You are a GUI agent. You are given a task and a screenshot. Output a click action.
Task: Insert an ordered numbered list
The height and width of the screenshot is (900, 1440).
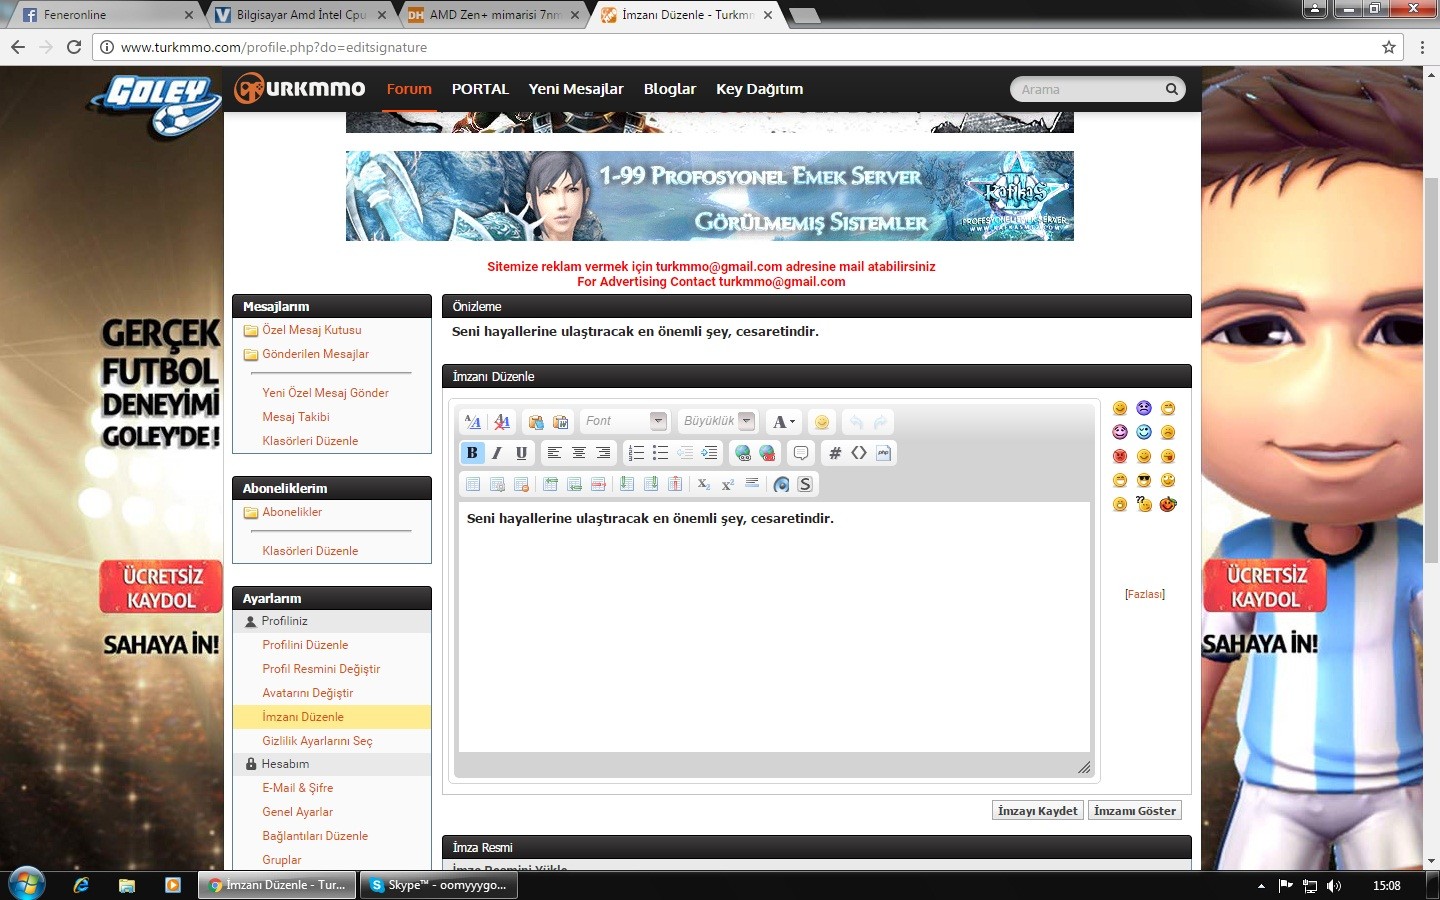pos(636,453)
